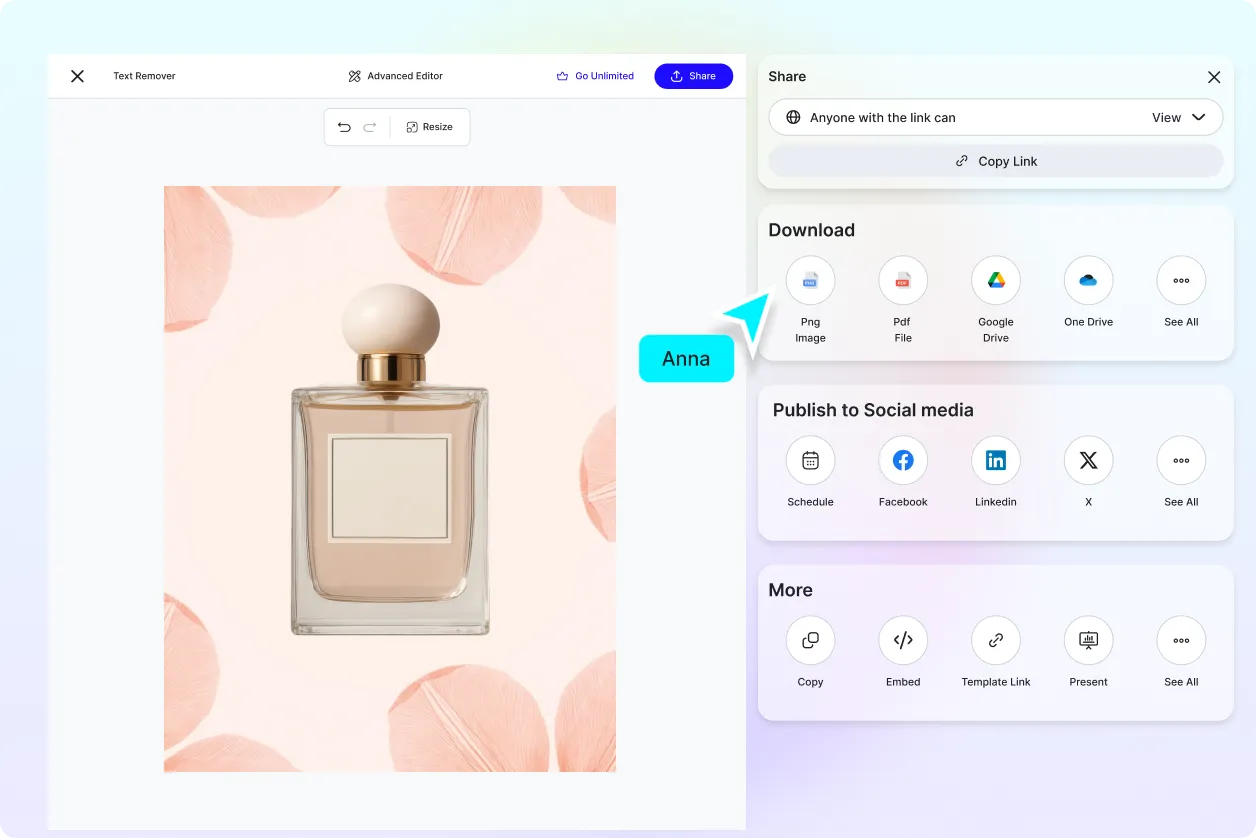The height and width of the screenshot is (838, 1256).
Task: Copy the shareable link
Action: (x=995, y=160)
